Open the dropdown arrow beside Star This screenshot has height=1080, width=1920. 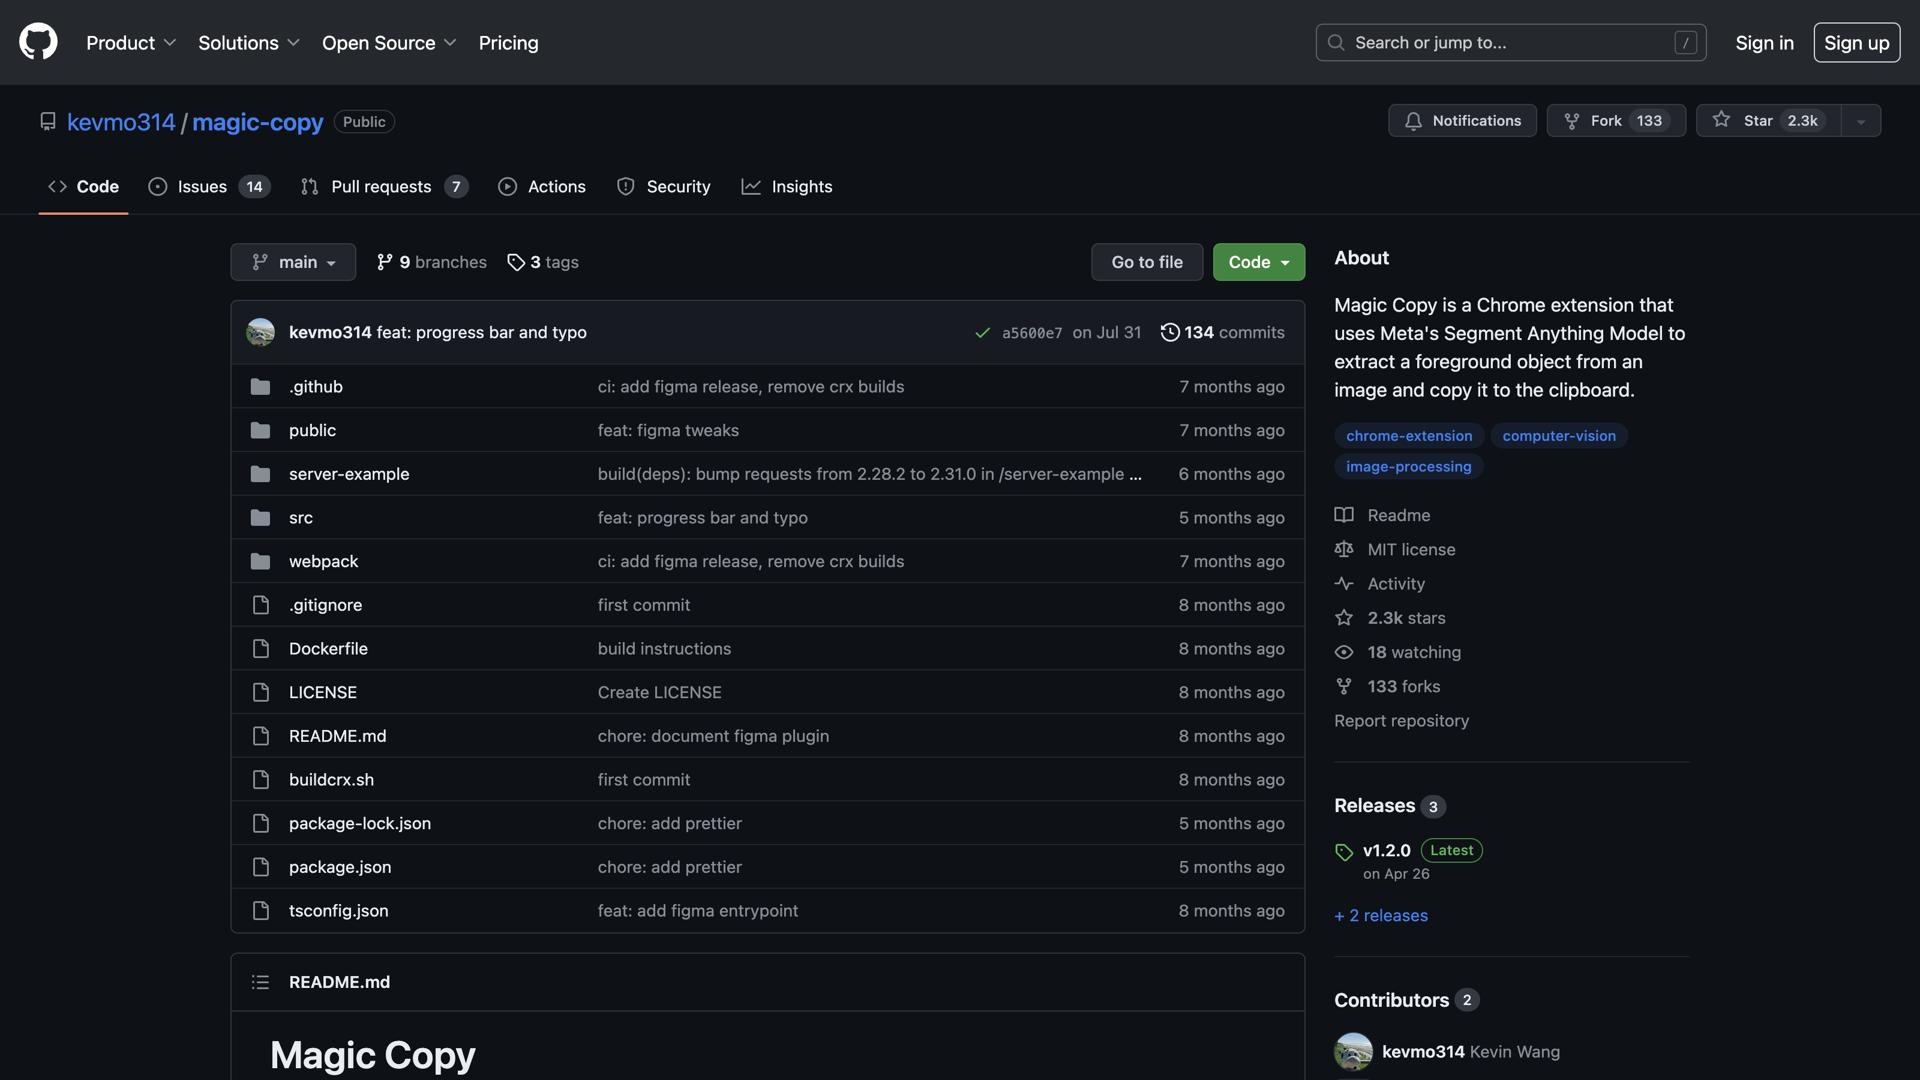[x=1861, y=121]
